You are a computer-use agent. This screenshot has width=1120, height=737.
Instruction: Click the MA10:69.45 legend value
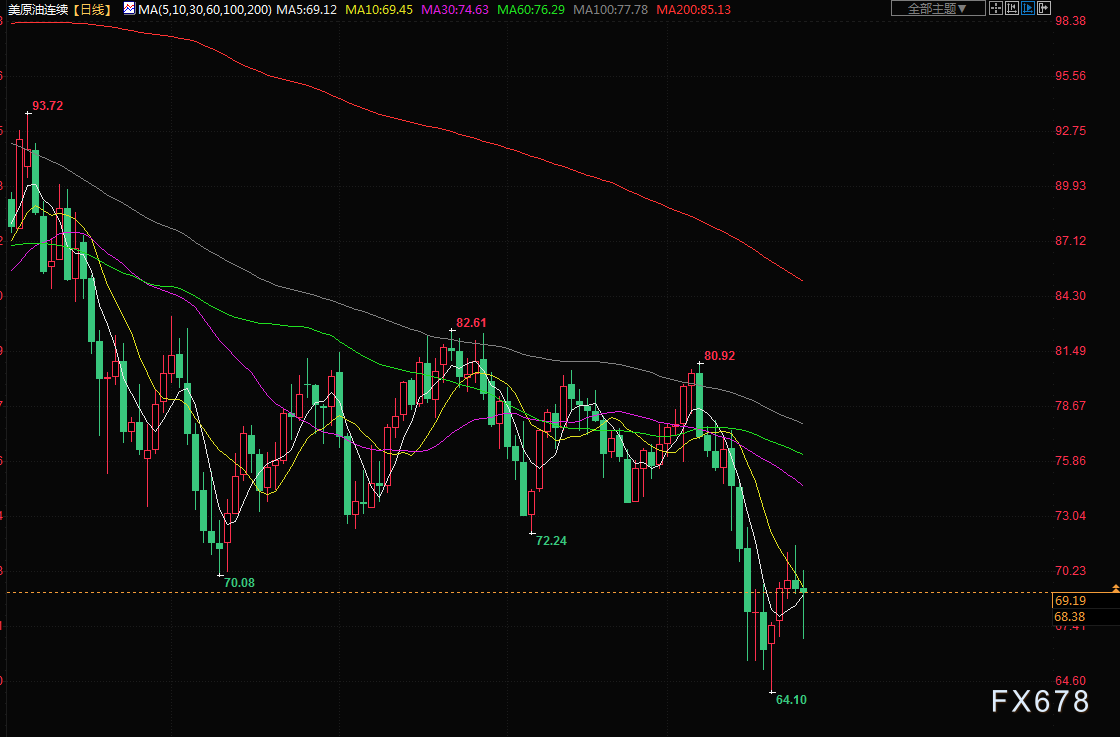(x=379, y=9)
